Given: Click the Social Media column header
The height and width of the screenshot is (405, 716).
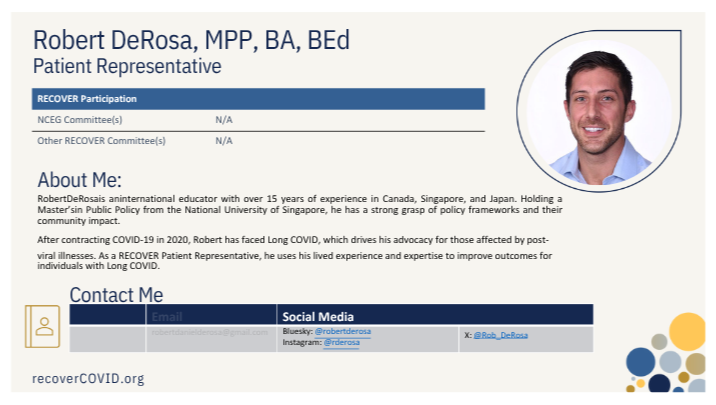Looking at the screenshot, I should [318, 316].
